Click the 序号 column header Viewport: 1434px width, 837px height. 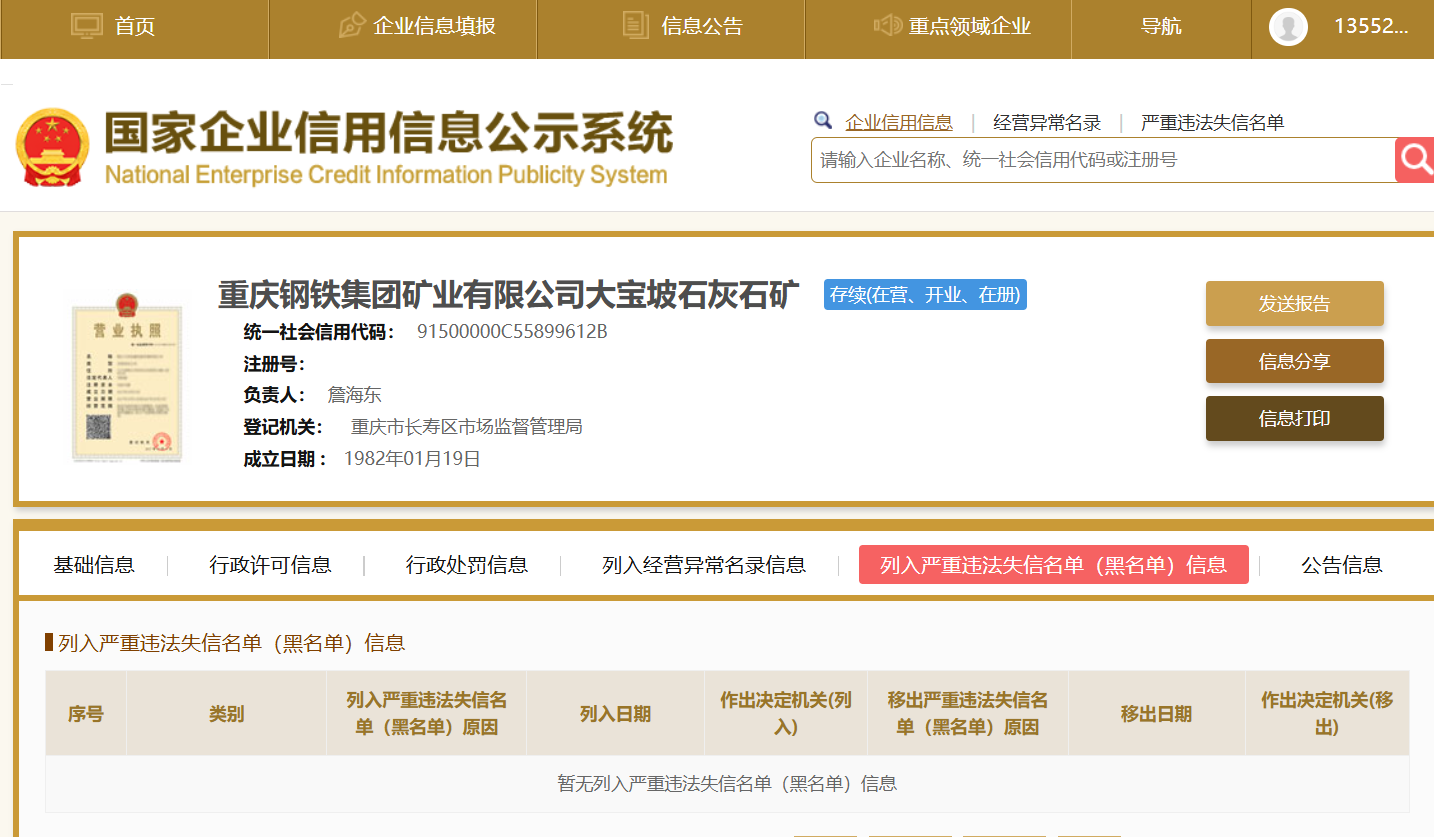86,714
